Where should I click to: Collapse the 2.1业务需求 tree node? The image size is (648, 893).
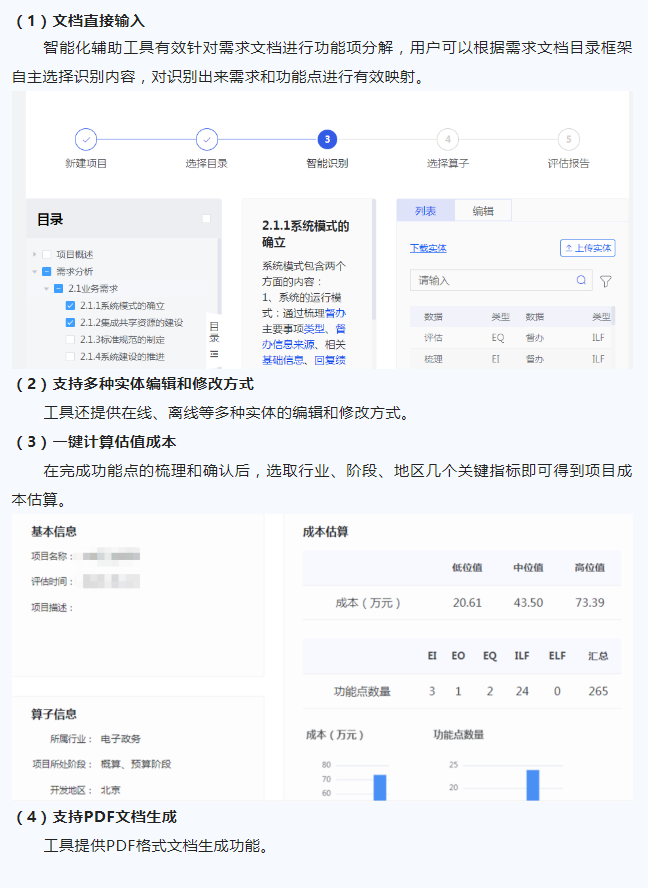point(46,288)
